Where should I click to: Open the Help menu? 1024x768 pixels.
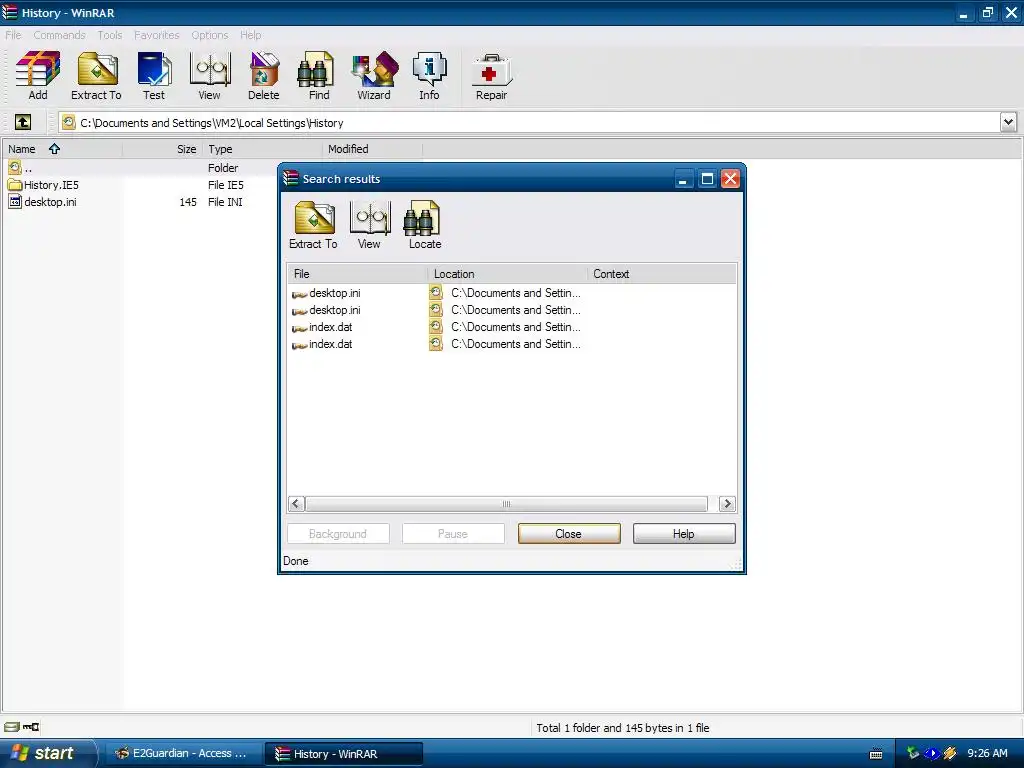(251, 35)
